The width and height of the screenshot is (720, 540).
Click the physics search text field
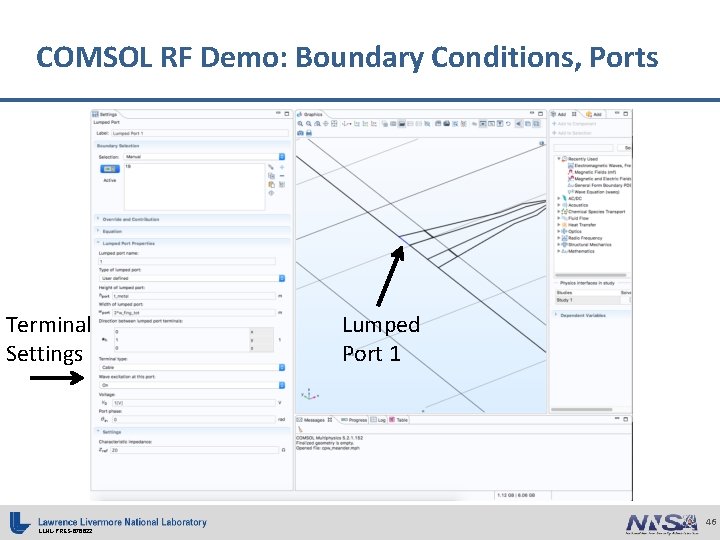pyautogui.click(x=583, y=148)
